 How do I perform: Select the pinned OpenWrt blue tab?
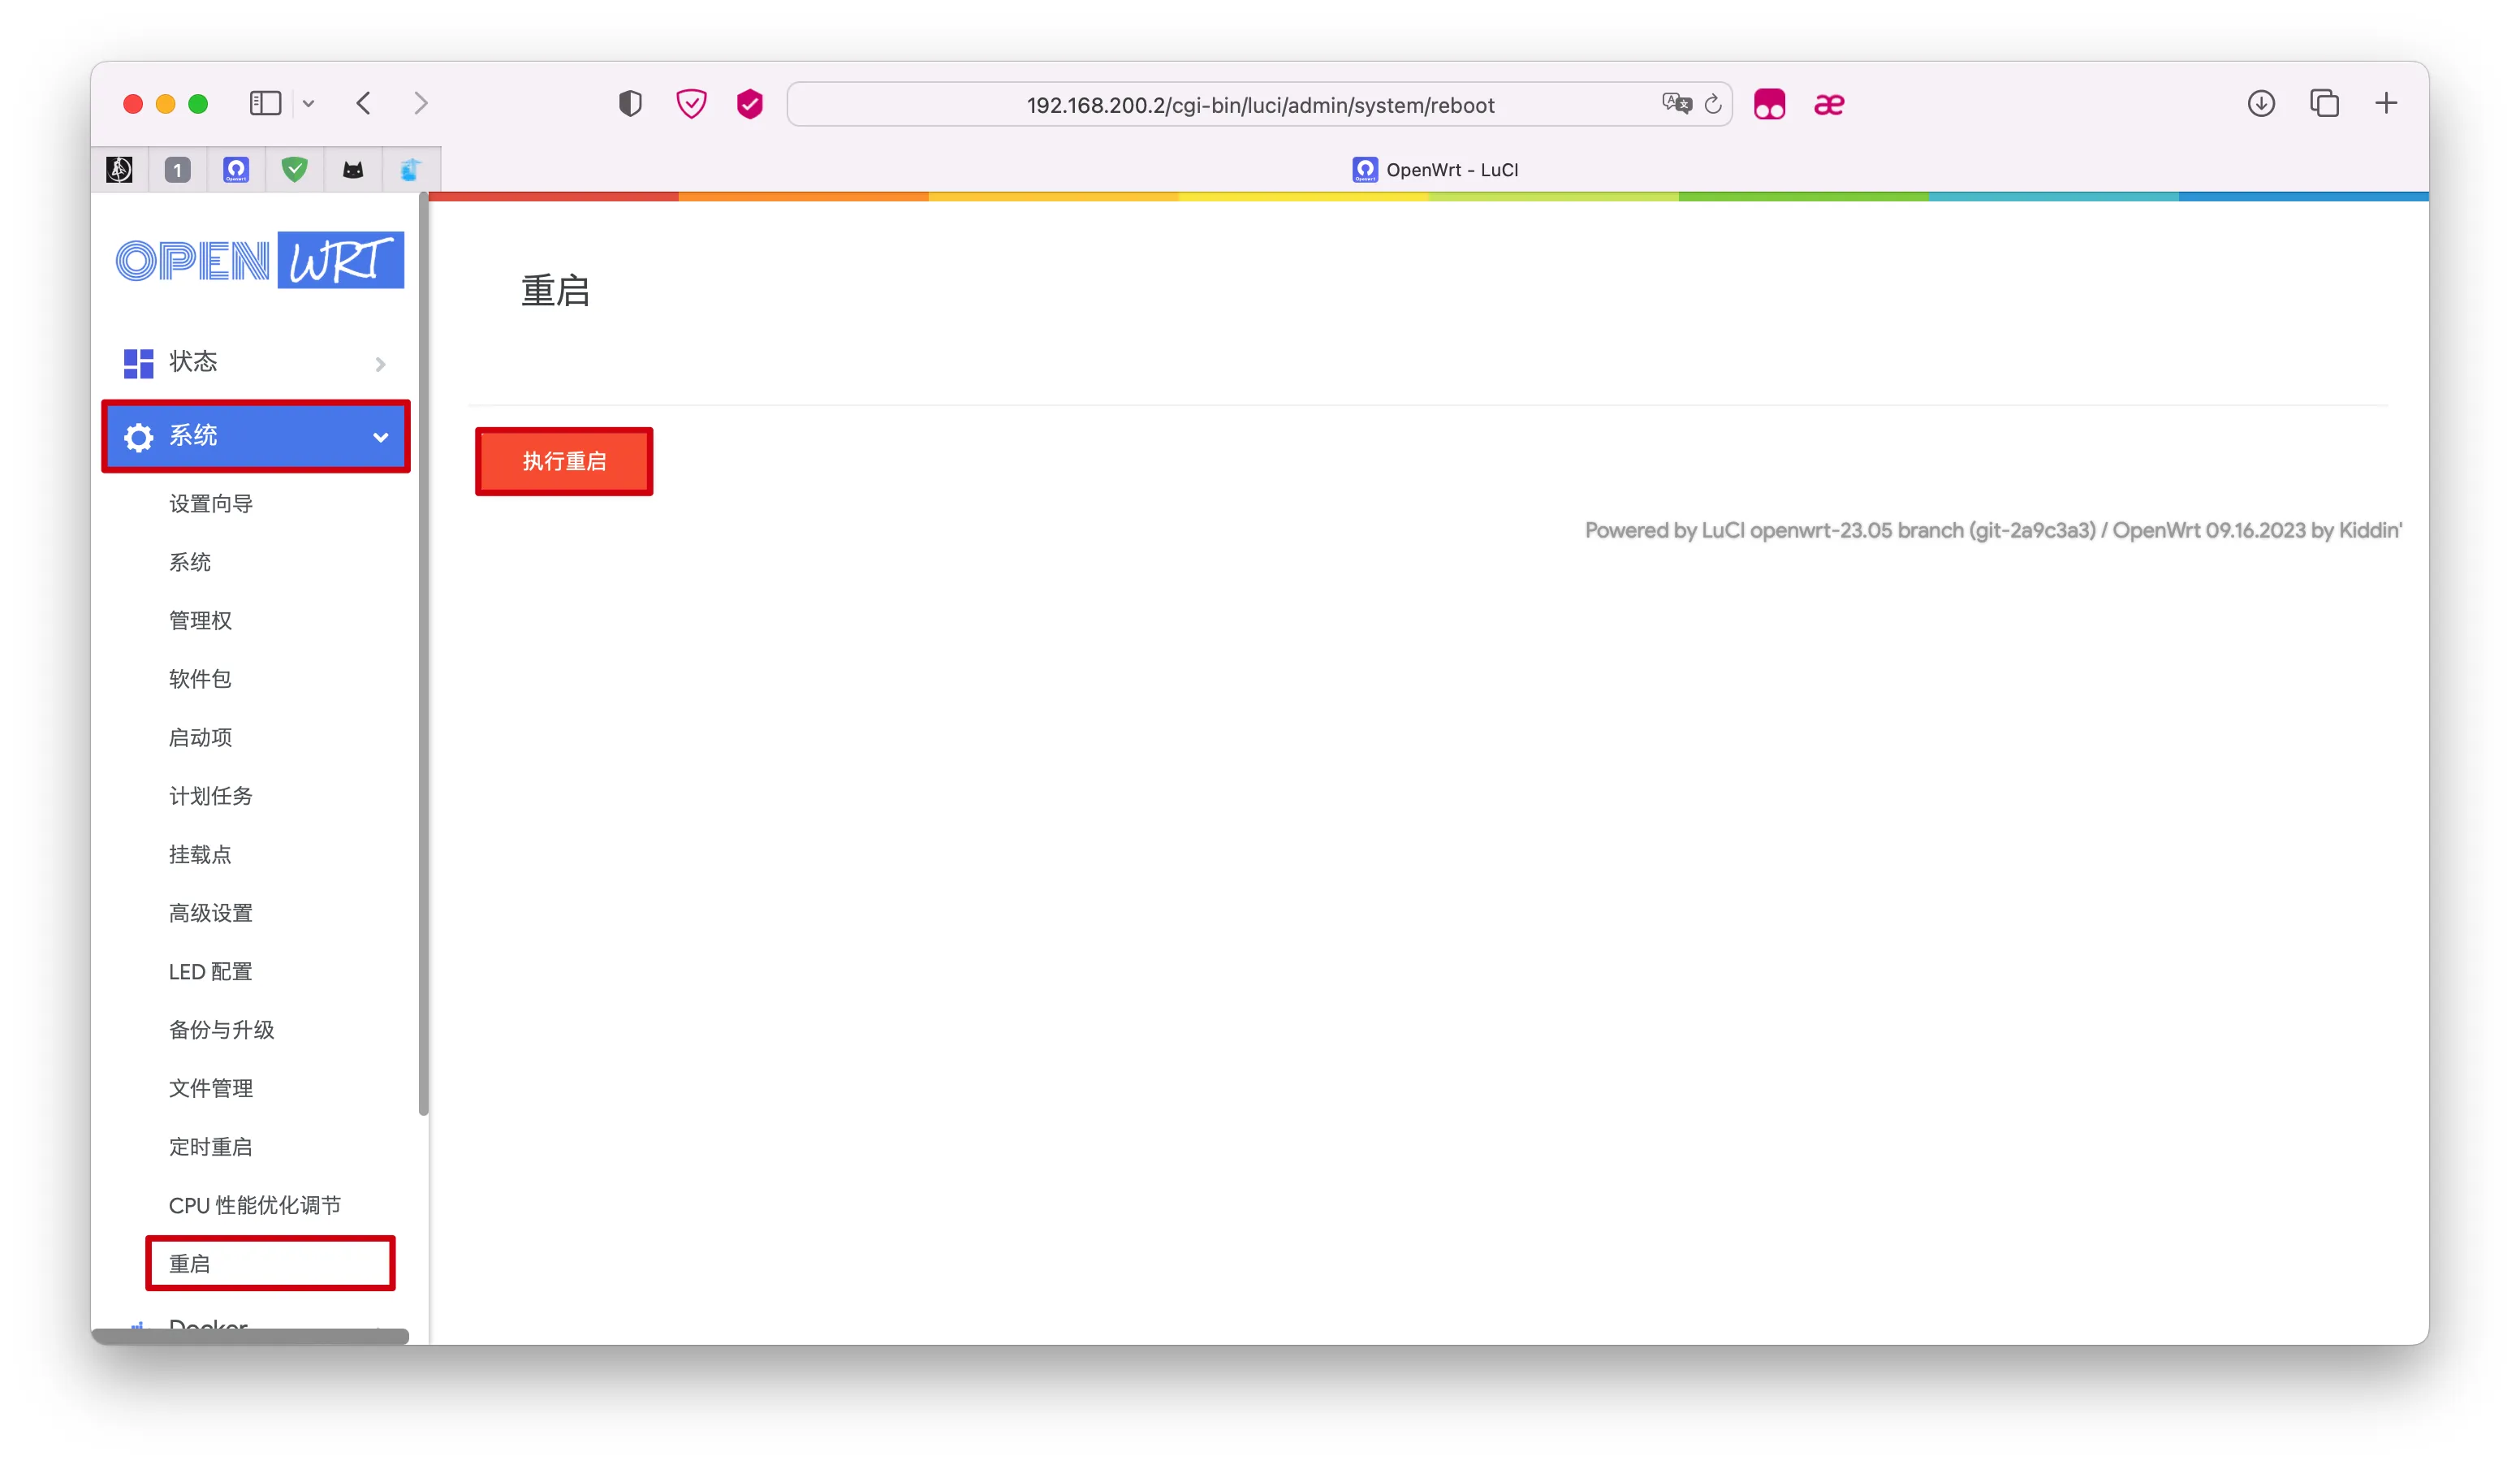[236, 170]
